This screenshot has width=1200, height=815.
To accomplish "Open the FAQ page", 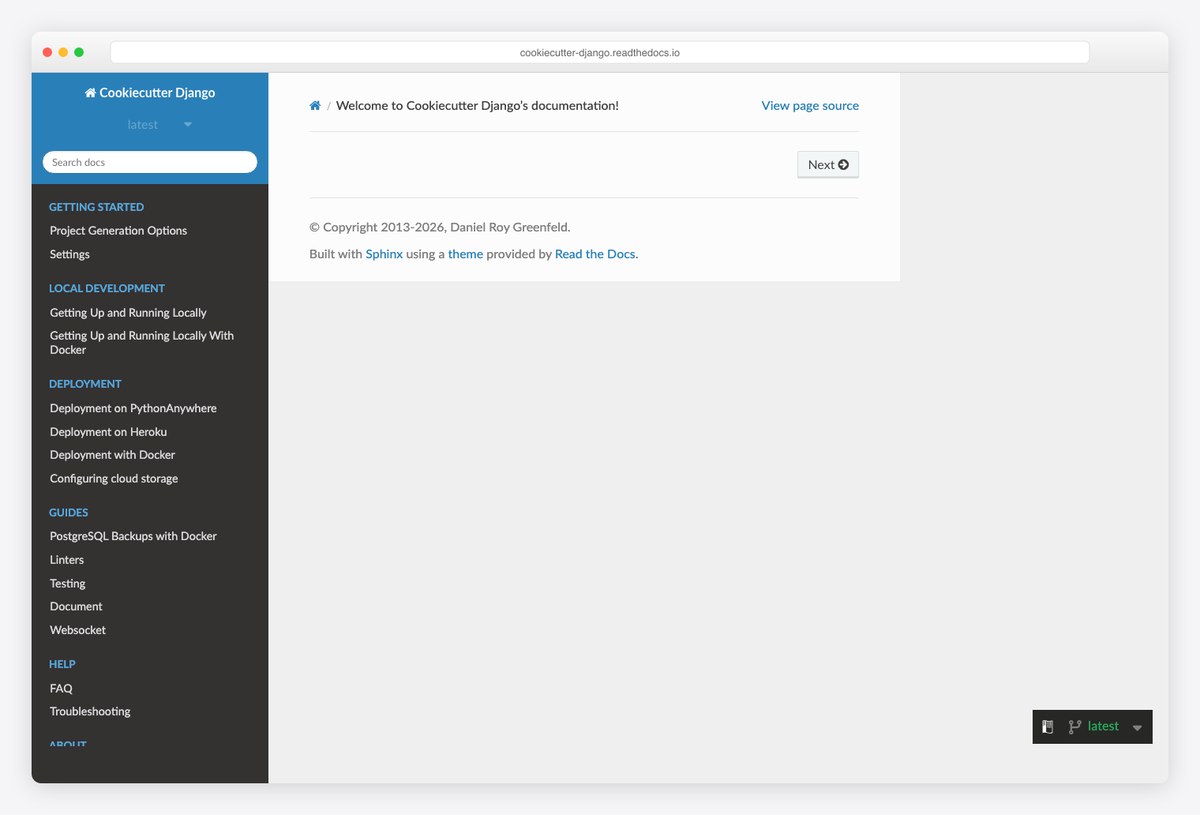I will [61, 689].
